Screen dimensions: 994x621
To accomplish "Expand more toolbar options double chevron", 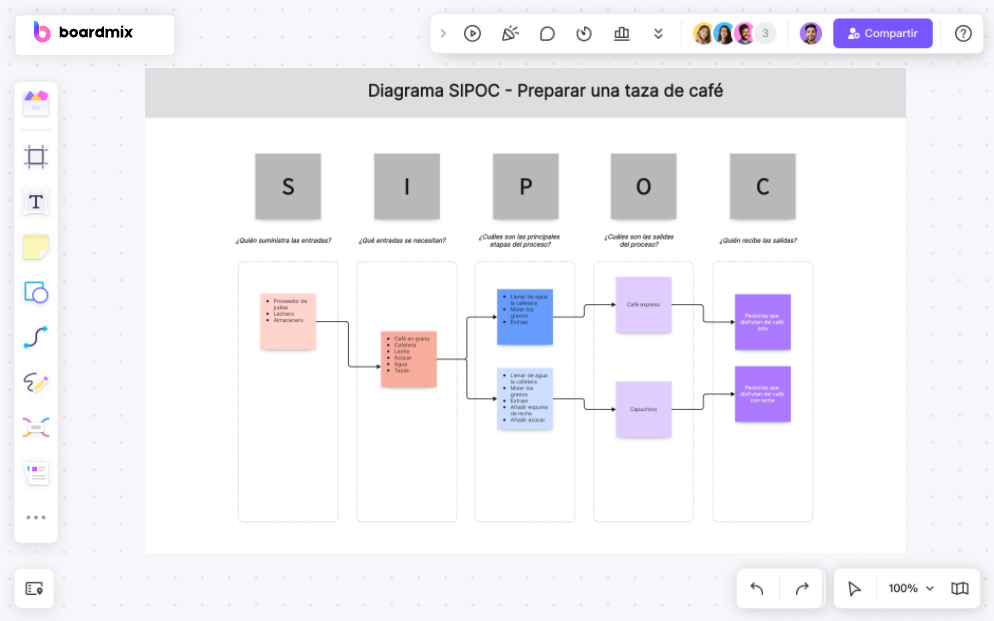I will (658, 34).
